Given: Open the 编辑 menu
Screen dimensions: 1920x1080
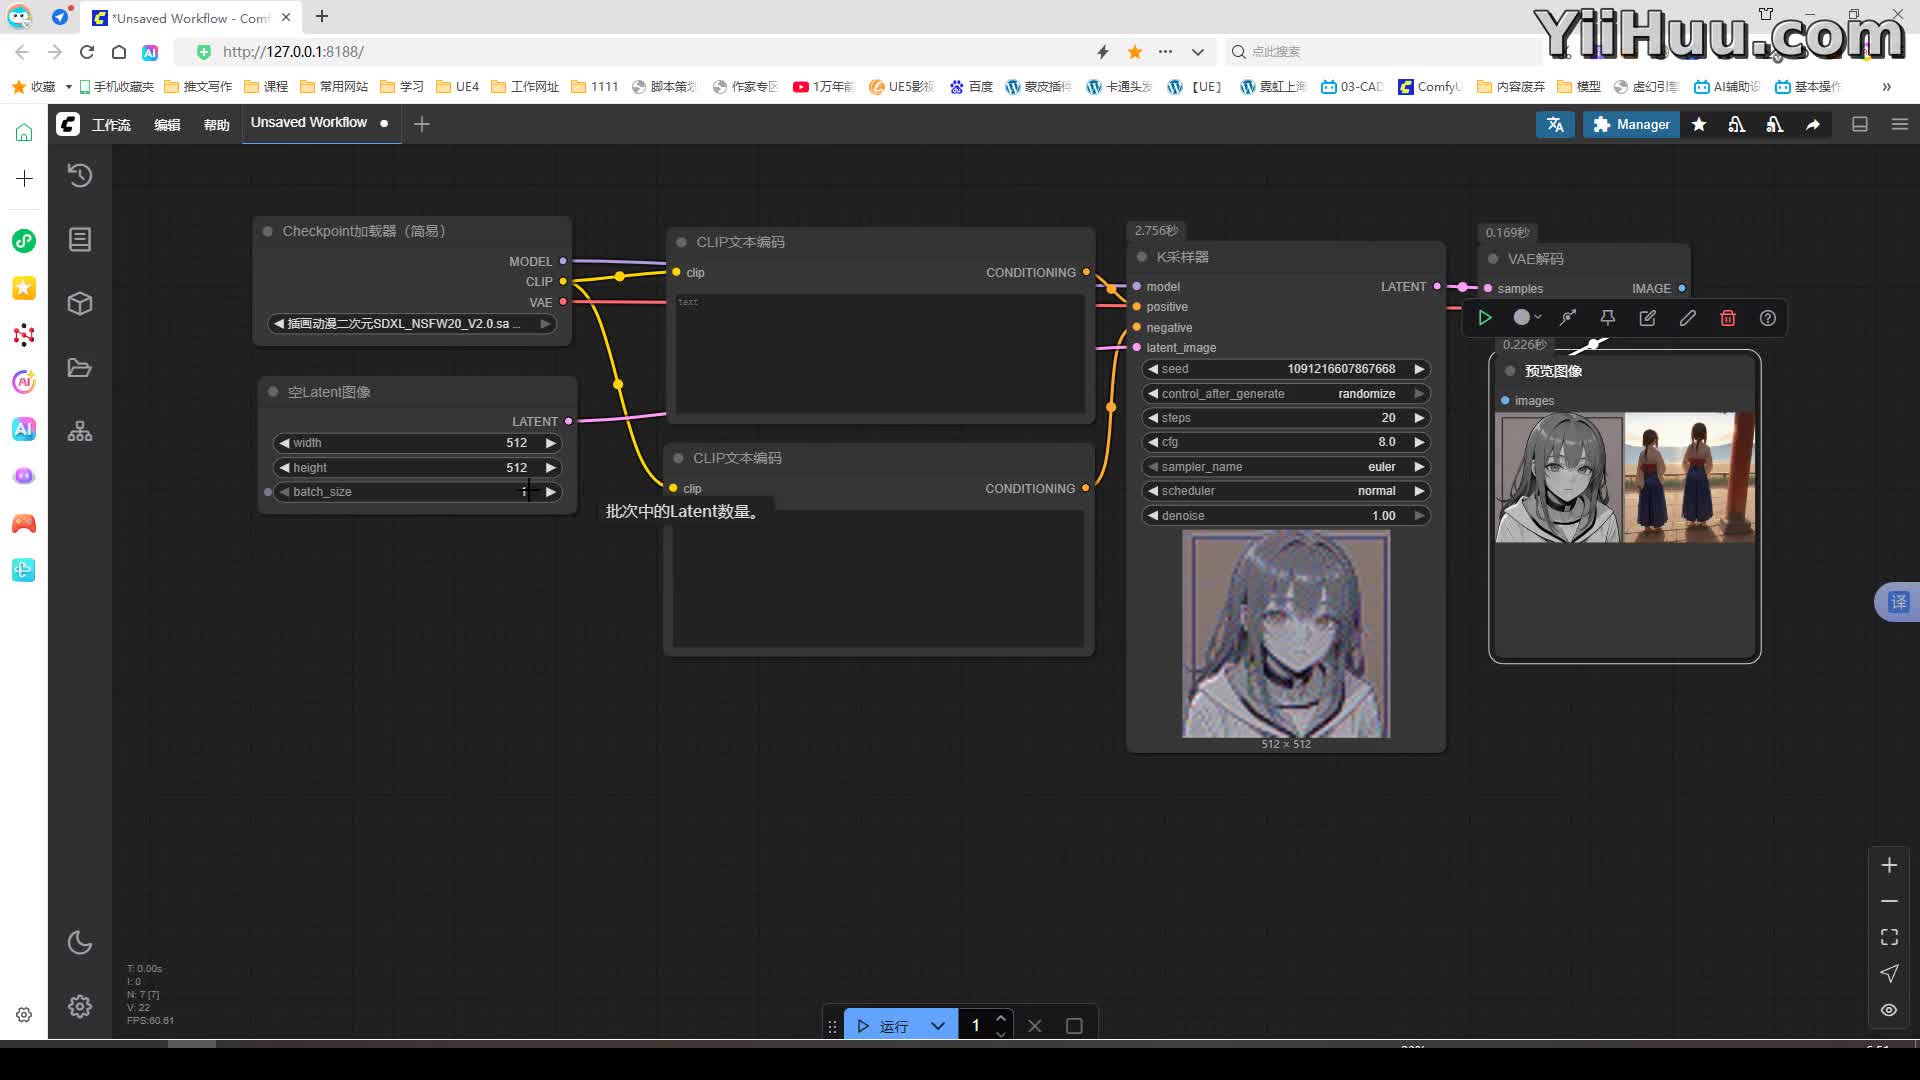Looking at the screenshot, I should pyautogui.click(x=167, y=125).
